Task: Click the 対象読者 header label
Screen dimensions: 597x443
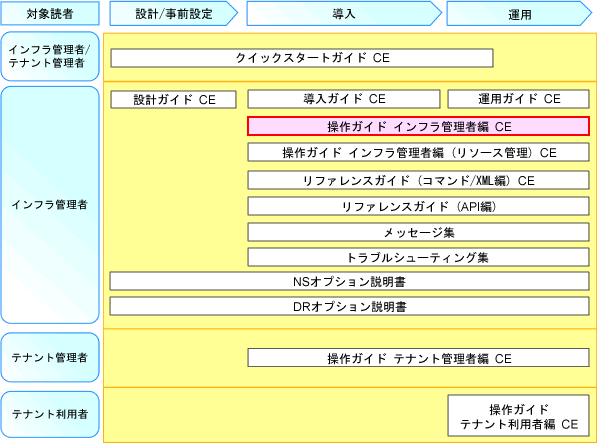Action: point(50,14)
